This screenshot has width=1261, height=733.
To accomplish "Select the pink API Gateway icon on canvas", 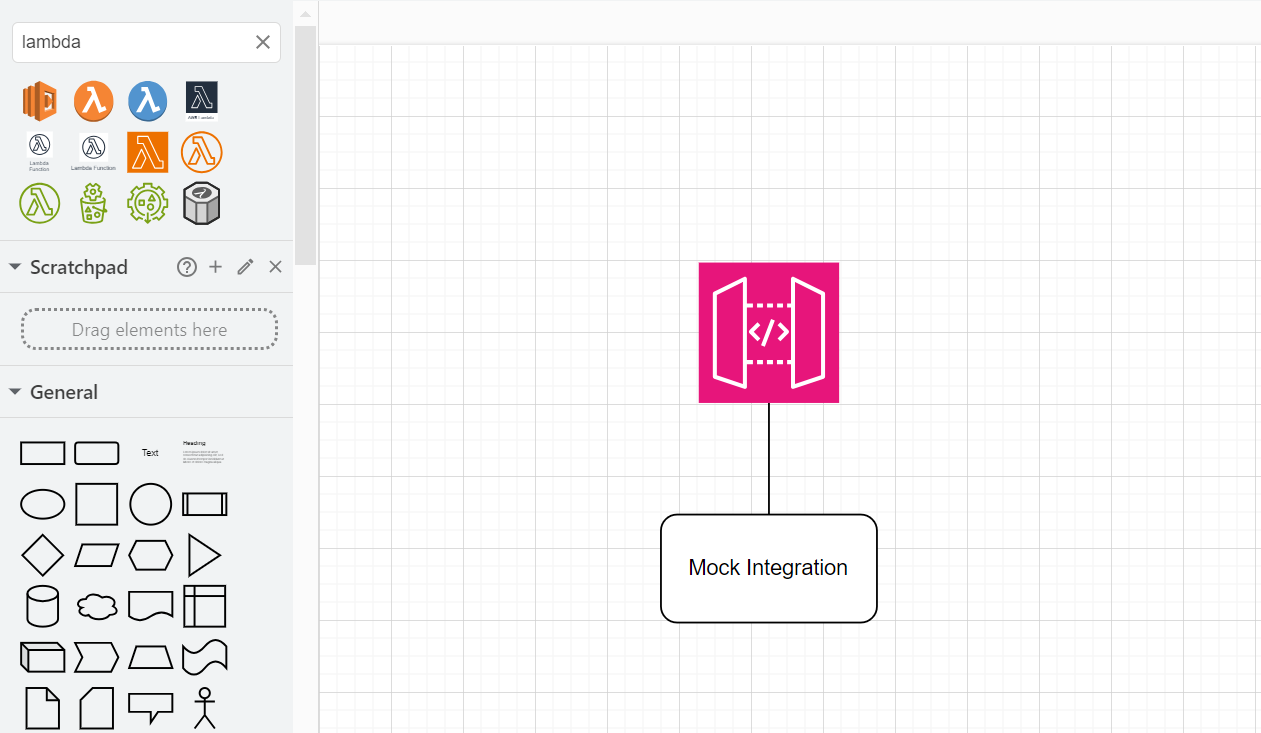I will click(769, 333).
